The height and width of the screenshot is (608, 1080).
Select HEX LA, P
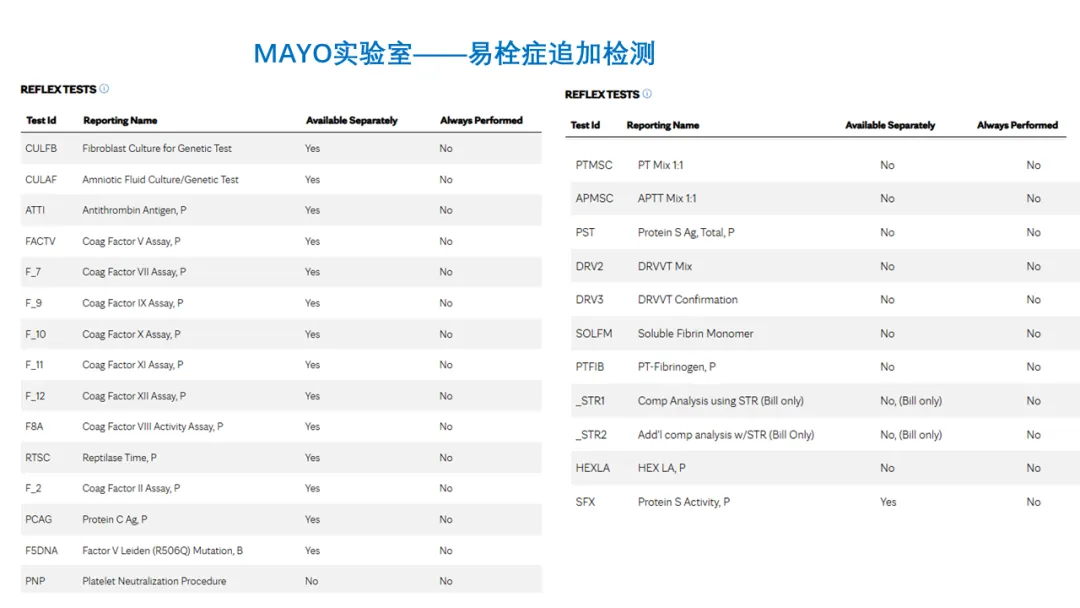click(661, 468)
